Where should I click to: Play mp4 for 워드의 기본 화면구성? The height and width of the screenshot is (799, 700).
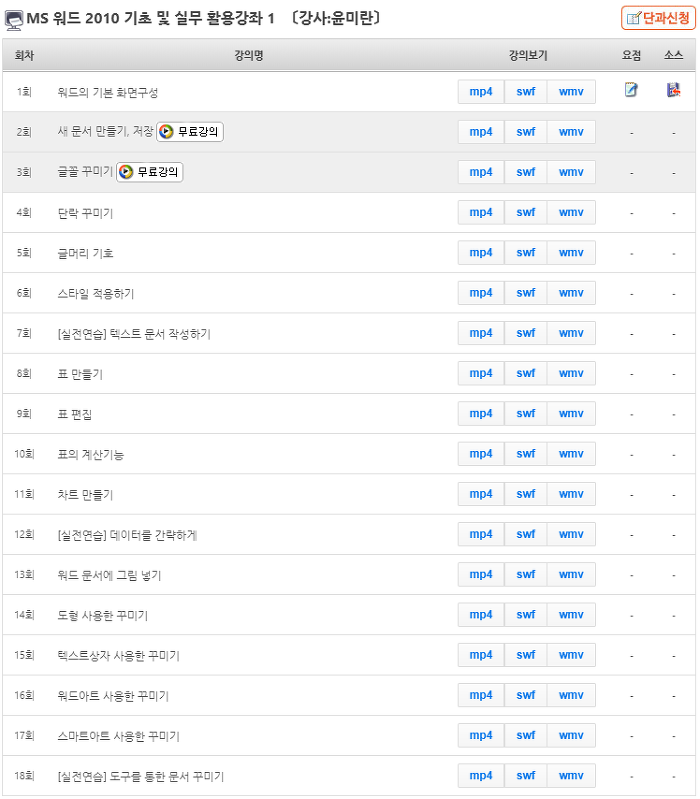pyautogui.click(x=481, y=92)
